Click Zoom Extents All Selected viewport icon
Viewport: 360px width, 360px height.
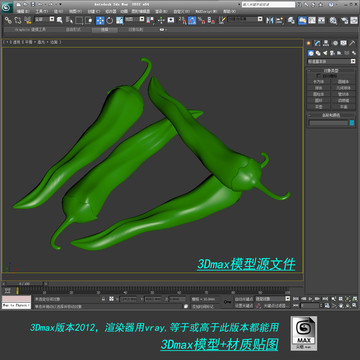tap(354, 298)
